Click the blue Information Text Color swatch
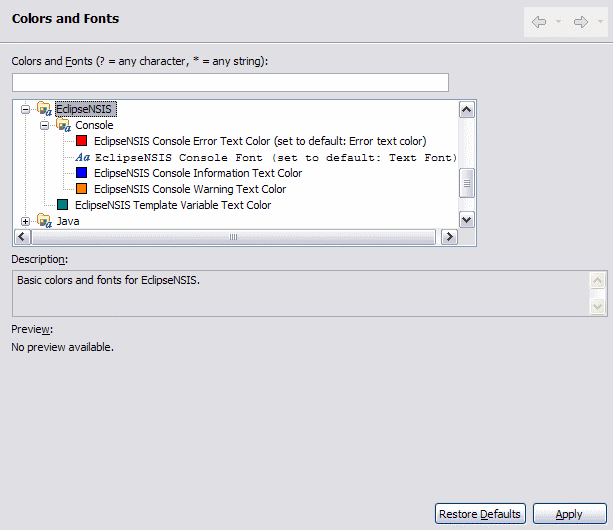The image size is (613, 530). click(x=81, y=173)
